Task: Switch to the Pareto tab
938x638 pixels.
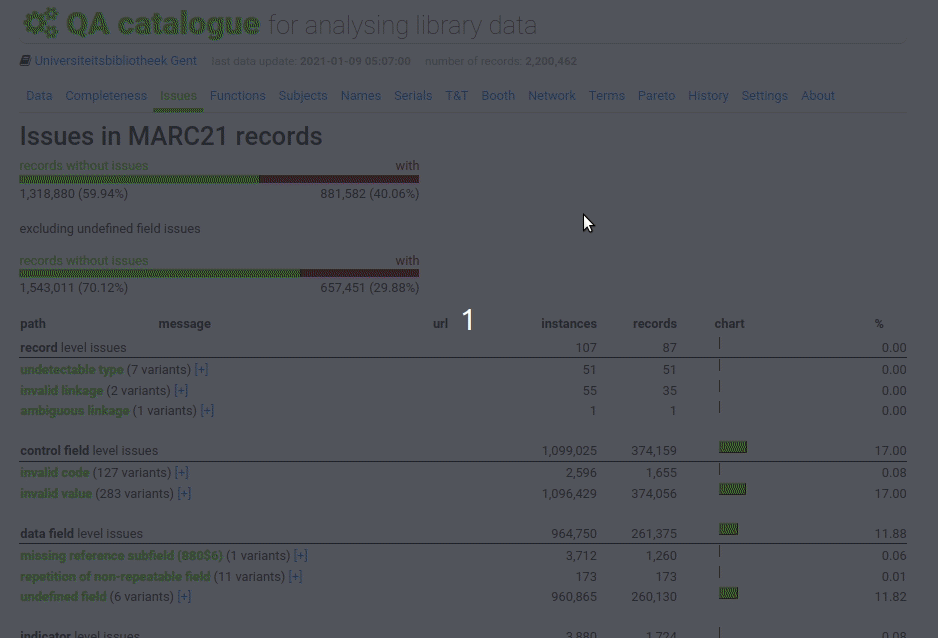Action: click(x=656, y=96)
